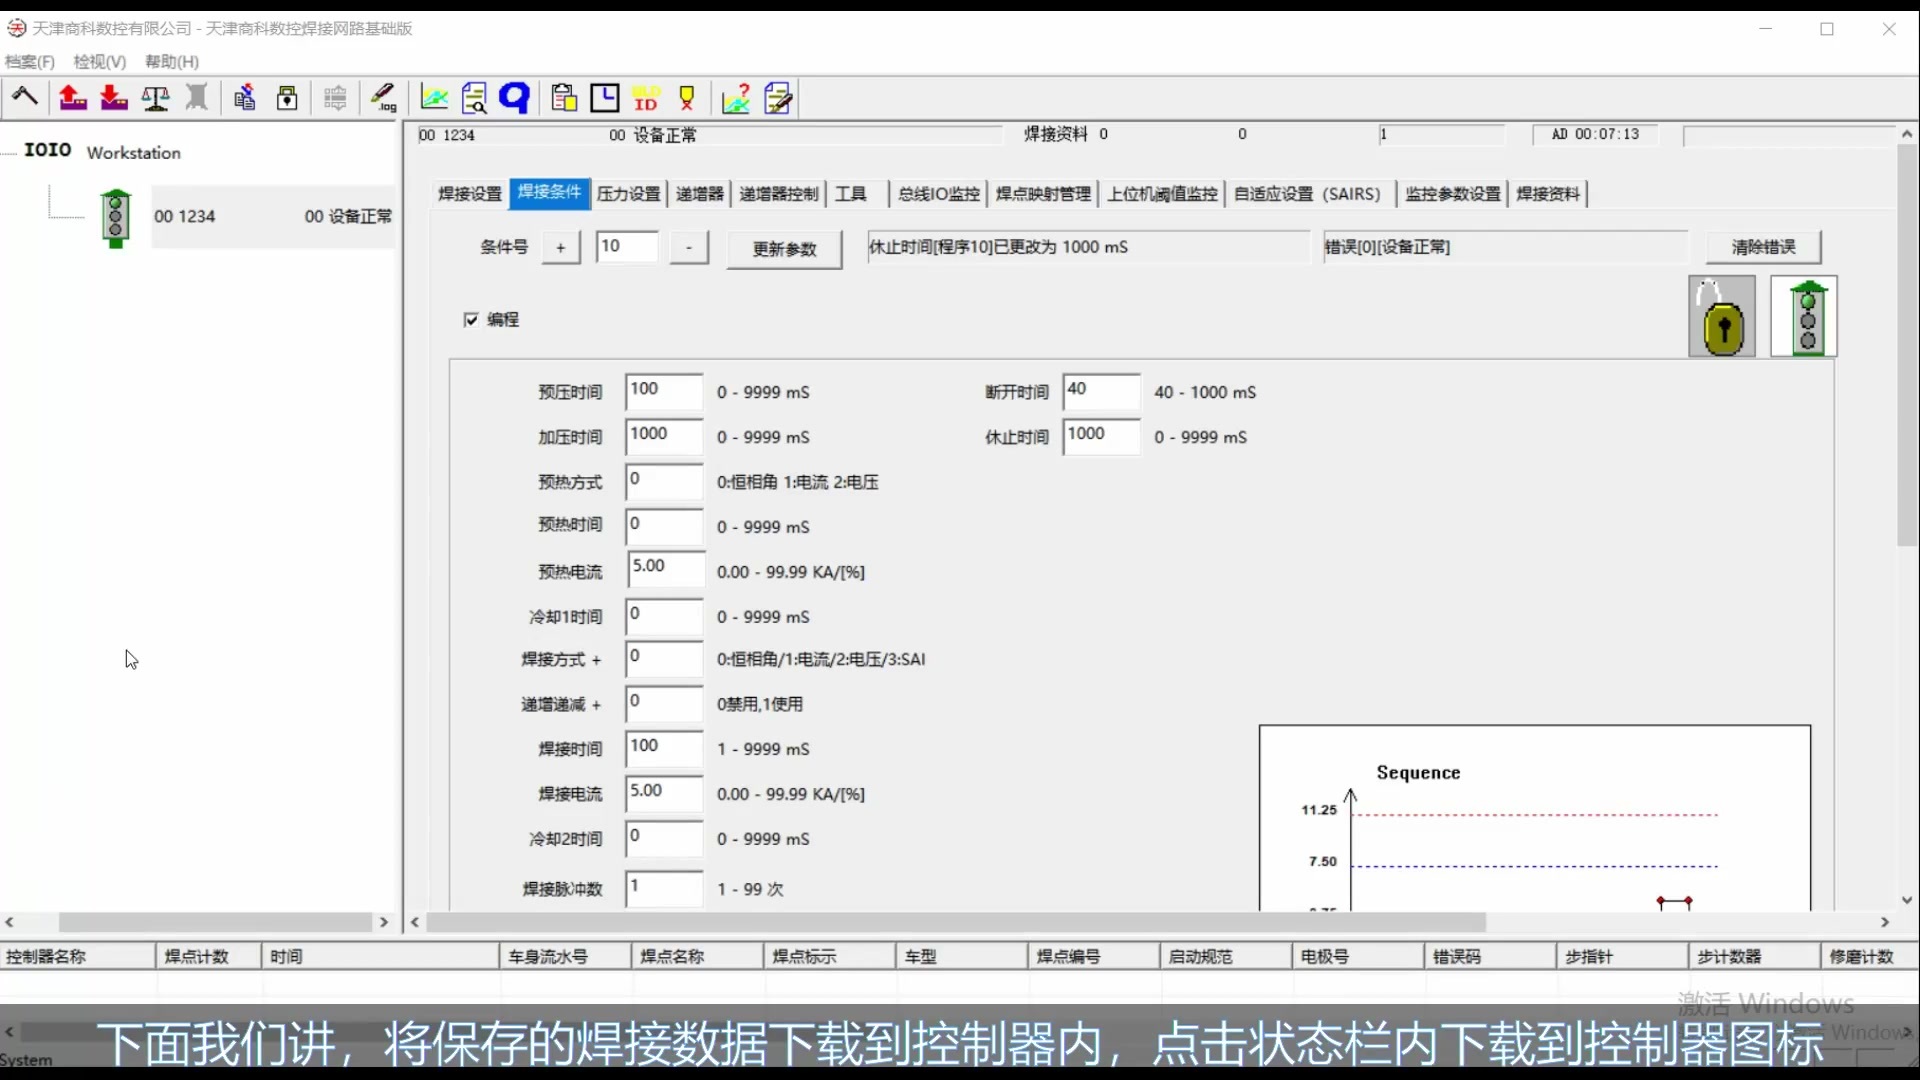Viewport: 1920px width, 1080px height.
Task: Click the clock time icon
Action: pos(605,97)
